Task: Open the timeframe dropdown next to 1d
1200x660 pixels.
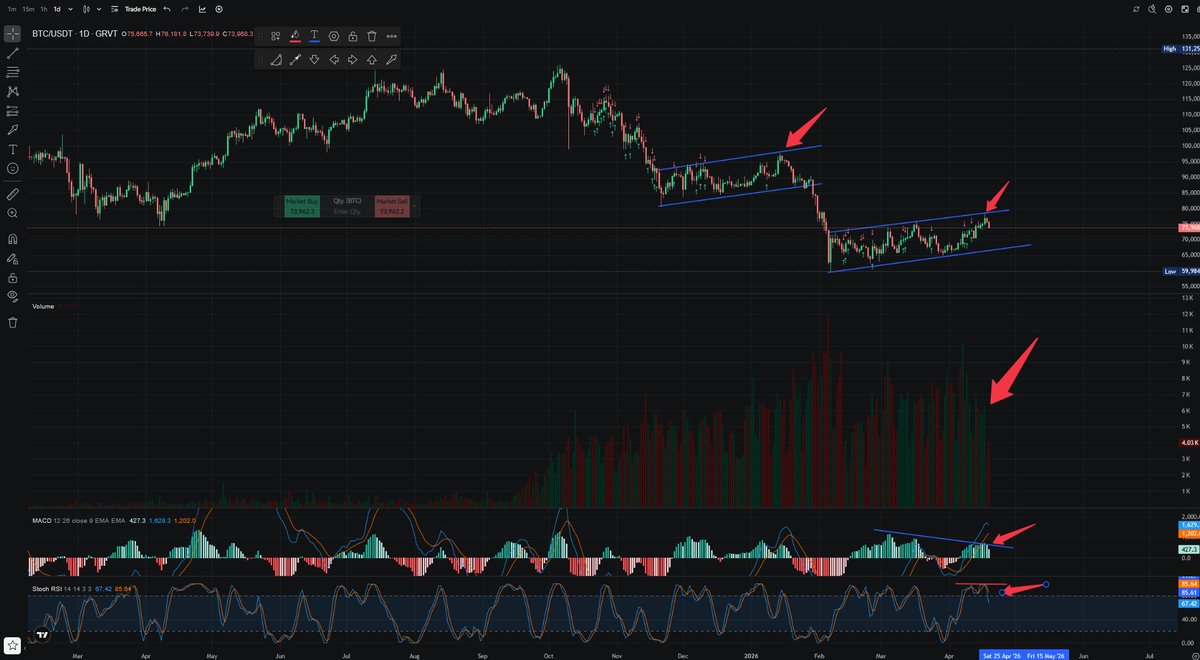Action: tap(70, 9)
